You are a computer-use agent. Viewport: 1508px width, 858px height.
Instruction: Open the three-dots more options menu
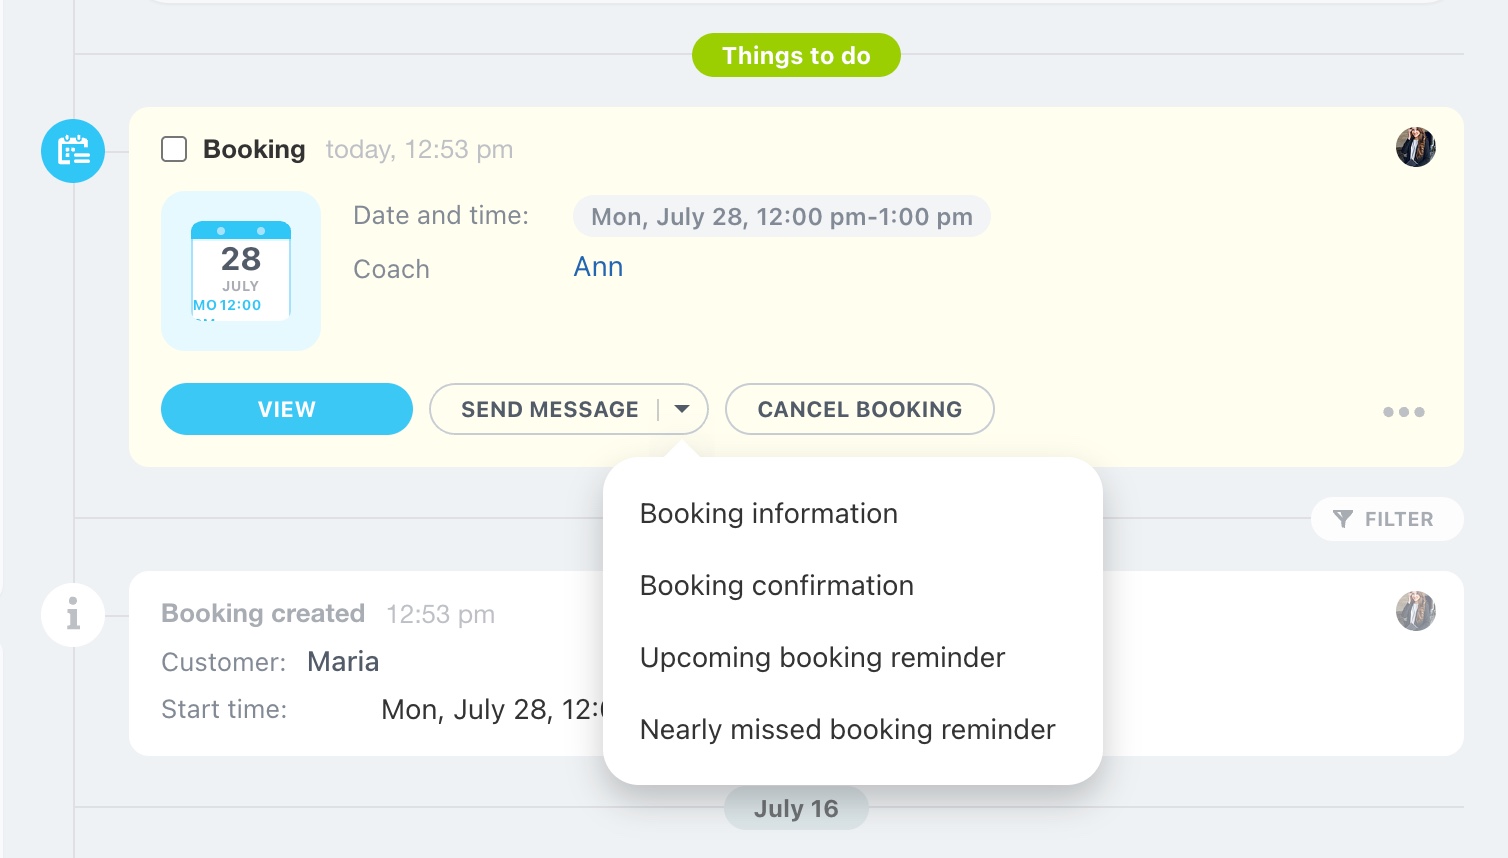tap(1403, 412)
